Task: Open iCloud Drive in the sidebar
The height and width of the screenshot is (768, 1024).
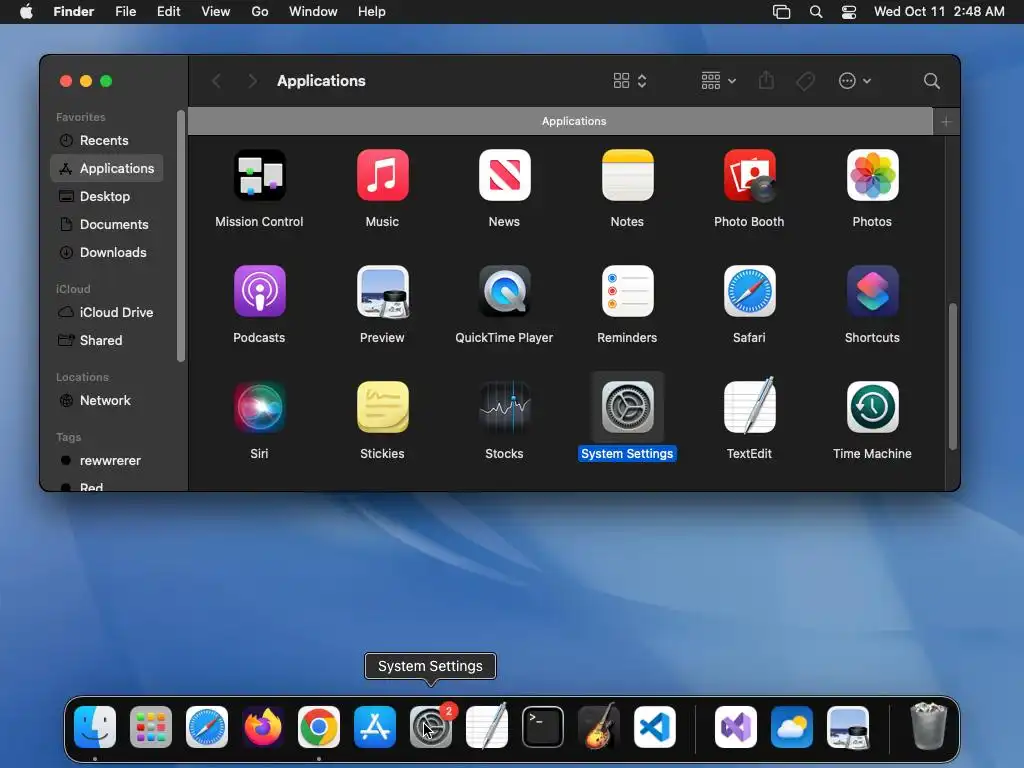Action: (106, 312)
